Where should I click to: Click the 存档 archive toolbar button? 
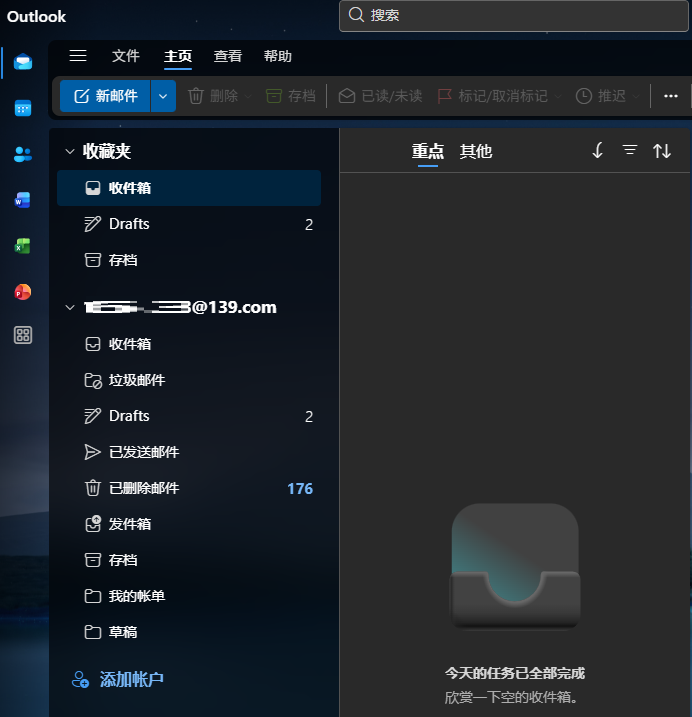pos(291,96)
